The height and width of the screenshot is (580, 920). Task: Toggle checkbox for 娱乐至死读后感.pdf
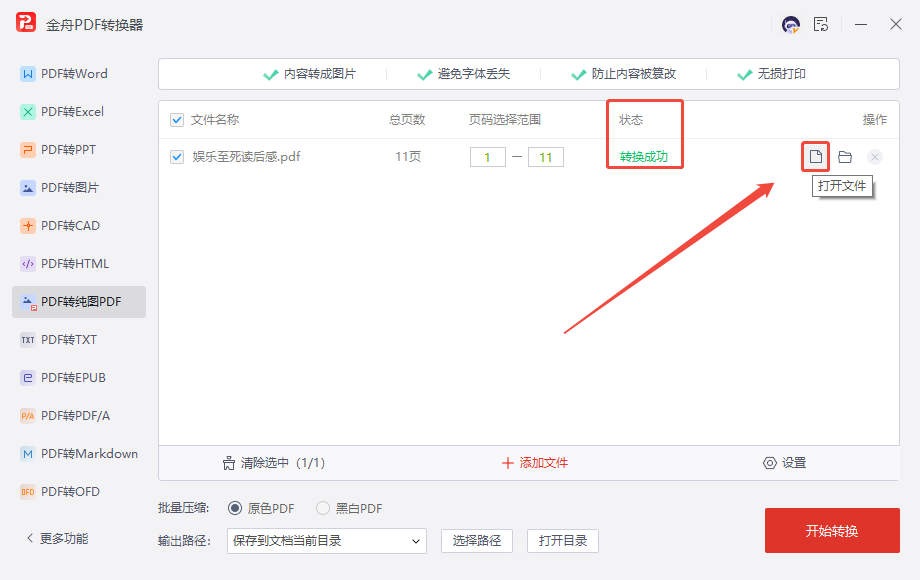(177, 157)
